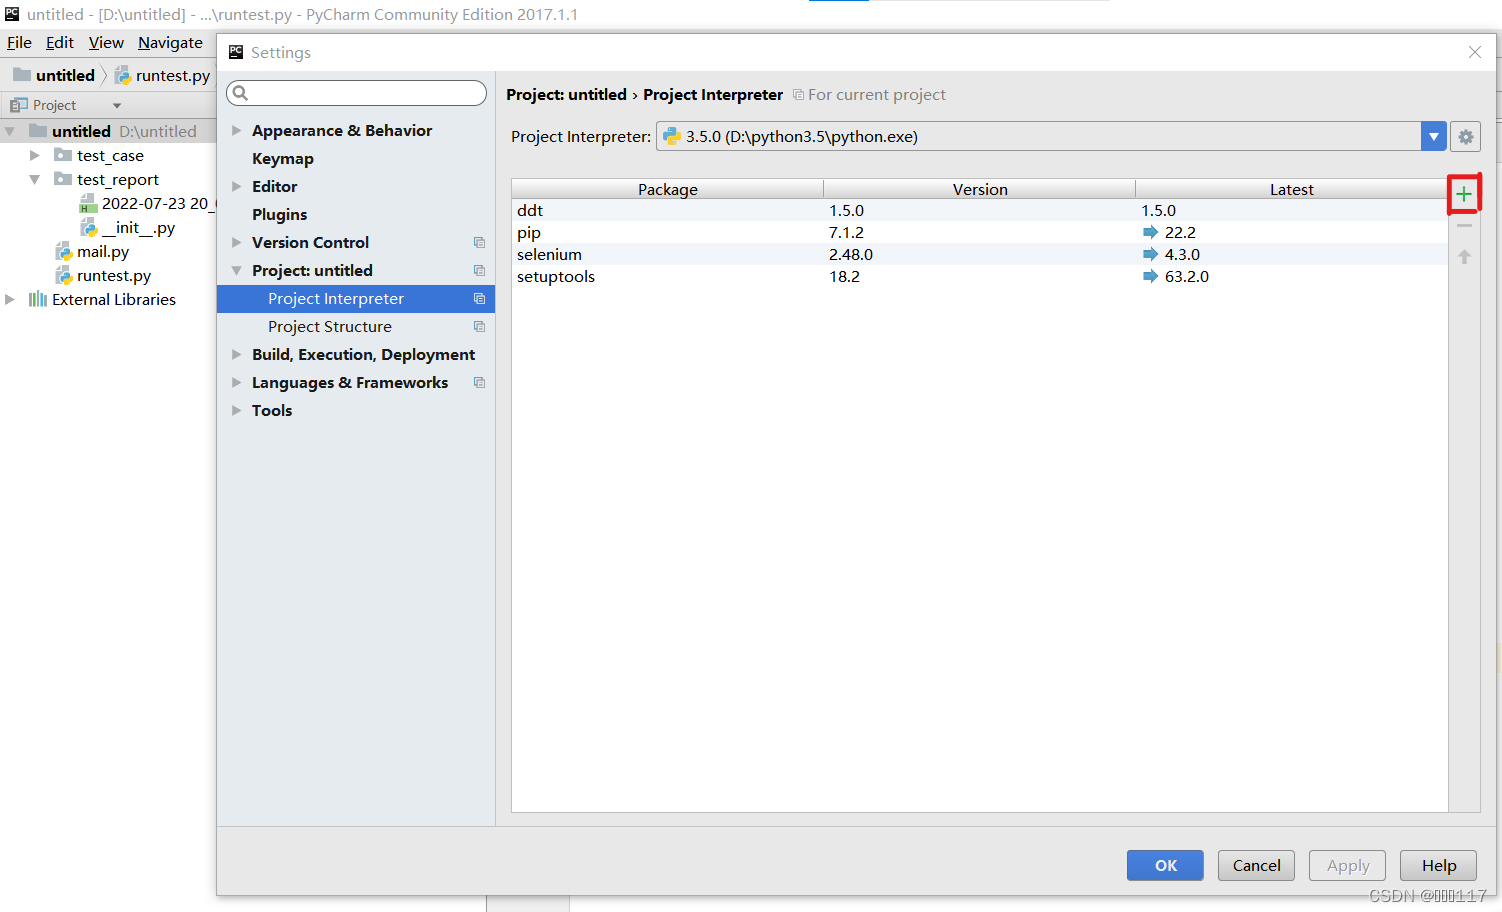Expand the Appearance & Behavior section
The image size is (1502, 912).
click(236, 130)
